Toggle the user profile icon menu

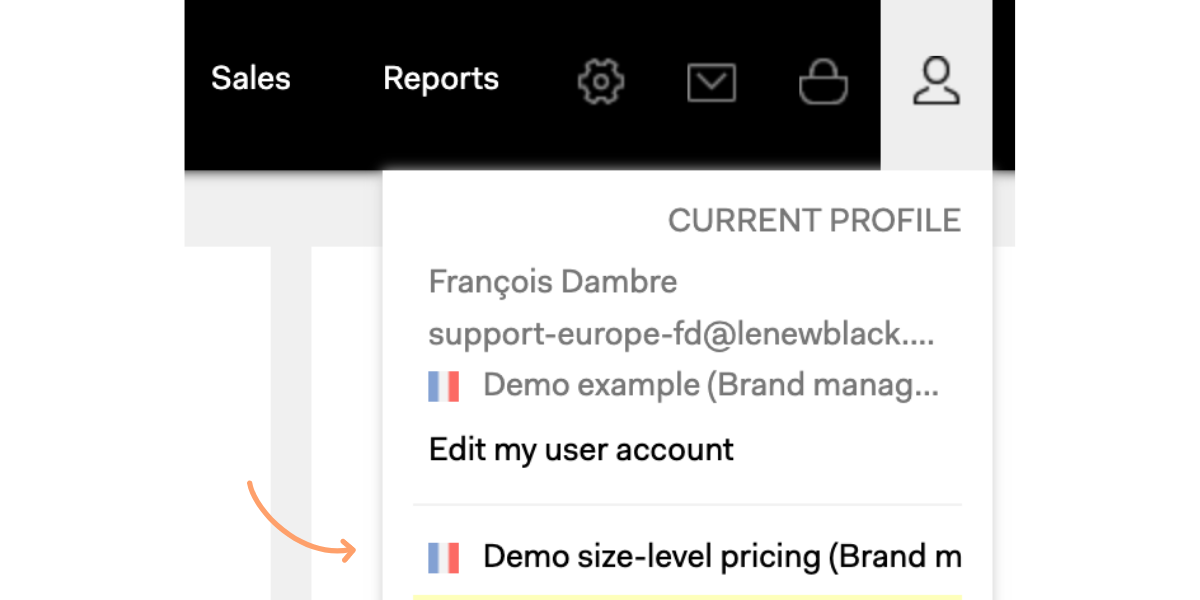coord(936,82)
